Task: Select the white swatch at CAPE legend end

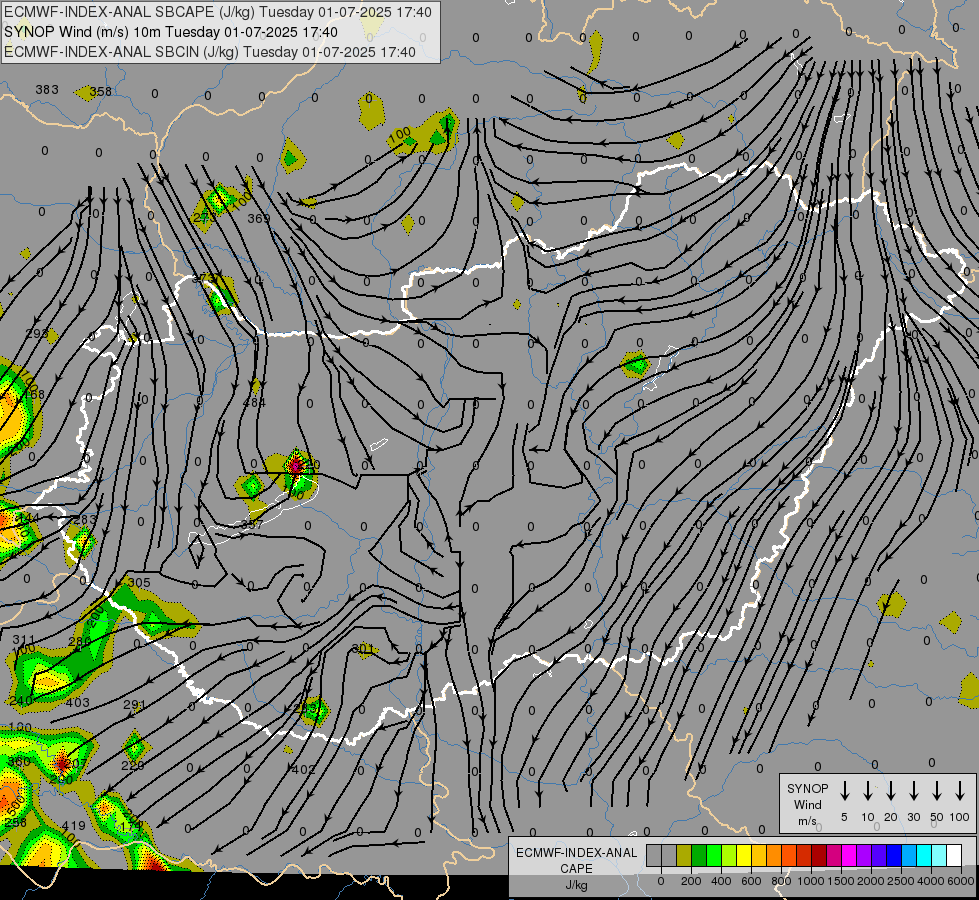Action: (x=955, y=855)
